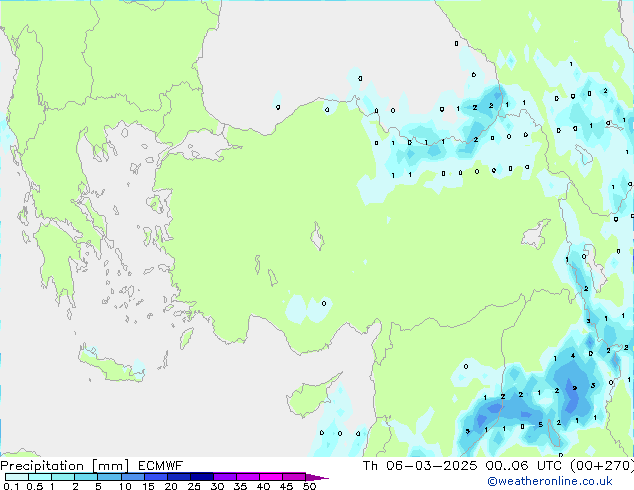This screenshot has width=634, height=490.
Task: Pick the 2–5 mm legend swatch
Action: [x=86, y=477]
